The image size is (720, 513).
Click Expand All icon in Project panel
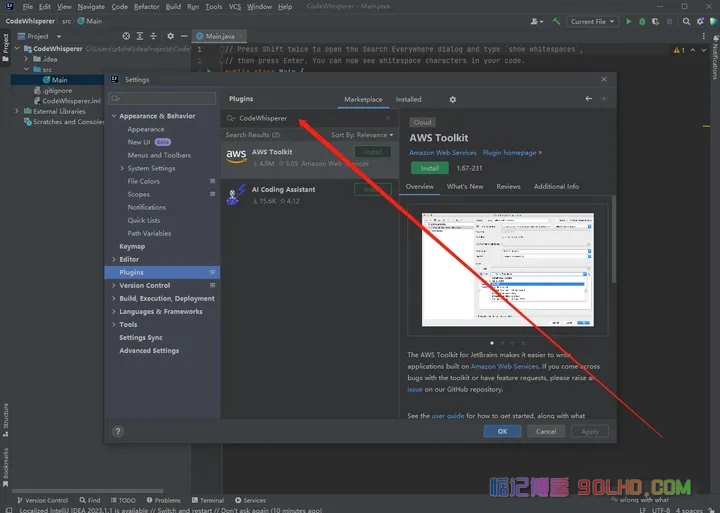pos(140,36)
